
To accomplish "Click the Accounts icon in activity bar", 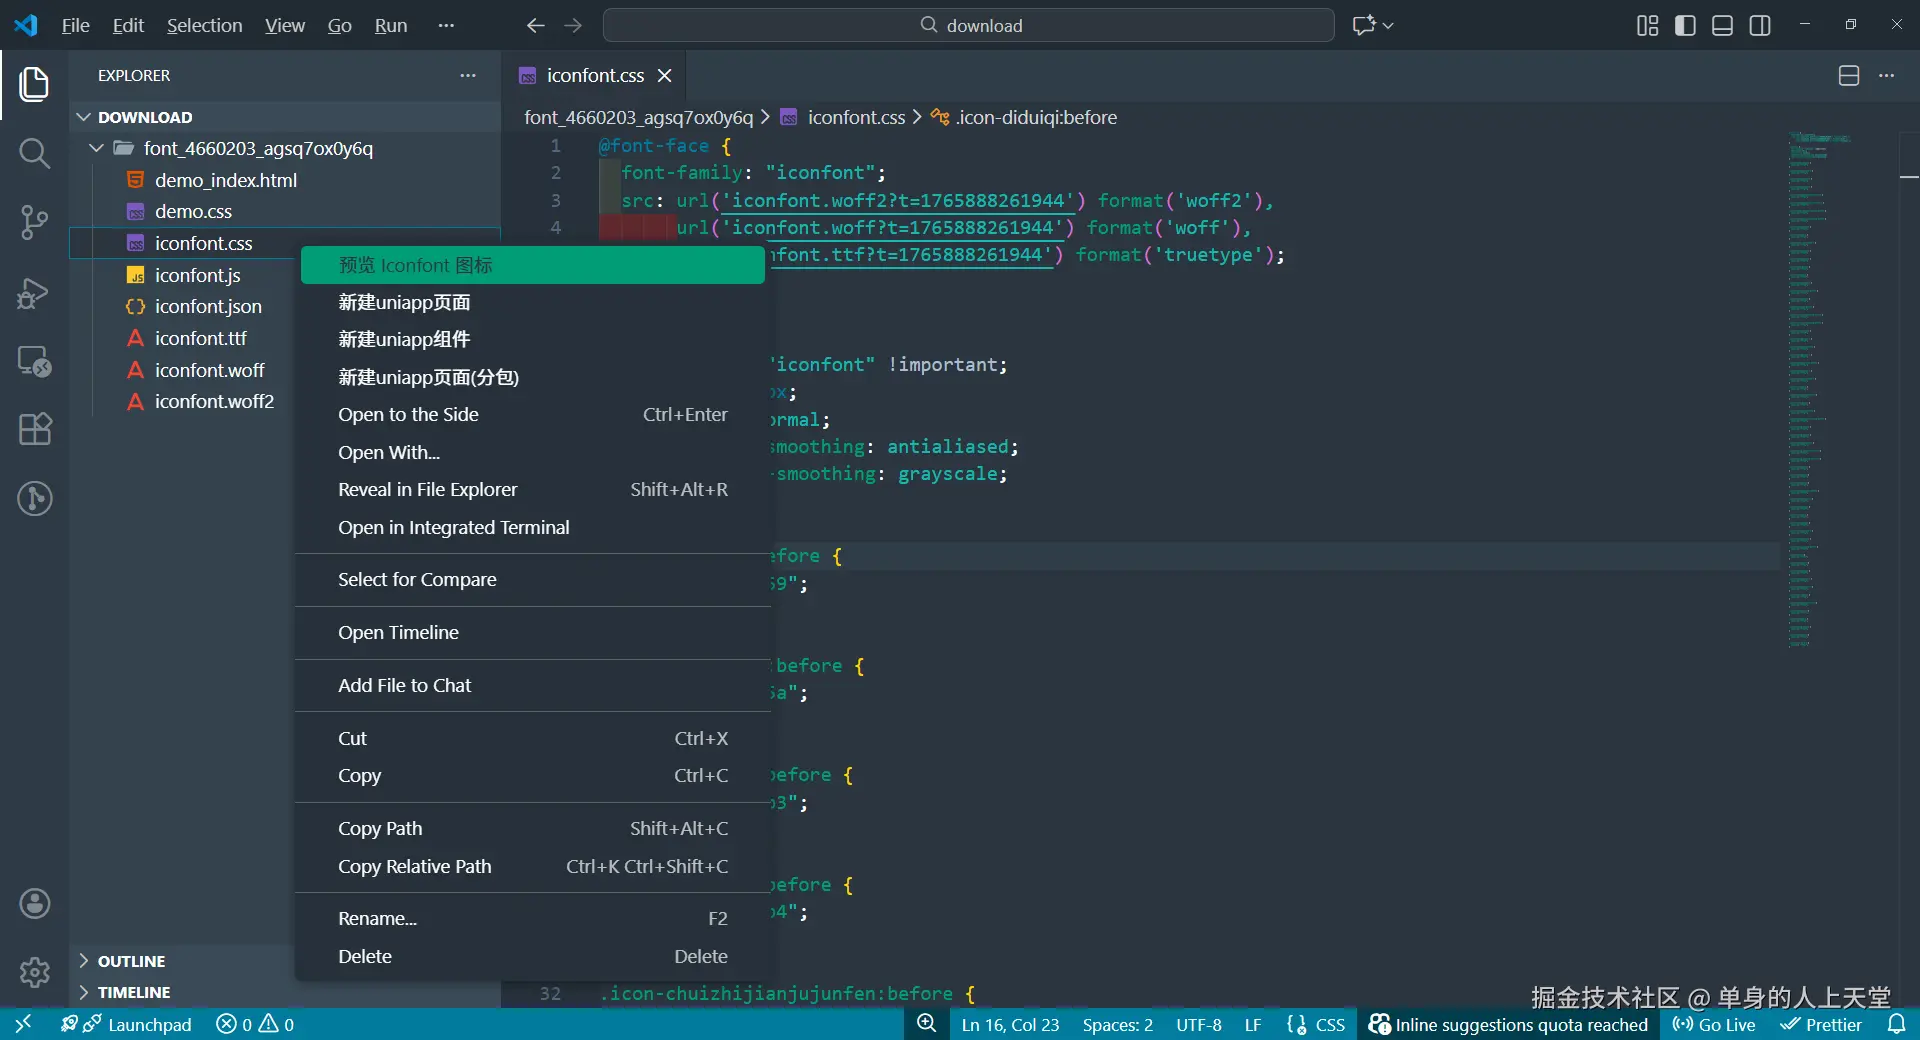I will [x=34, y=904].
